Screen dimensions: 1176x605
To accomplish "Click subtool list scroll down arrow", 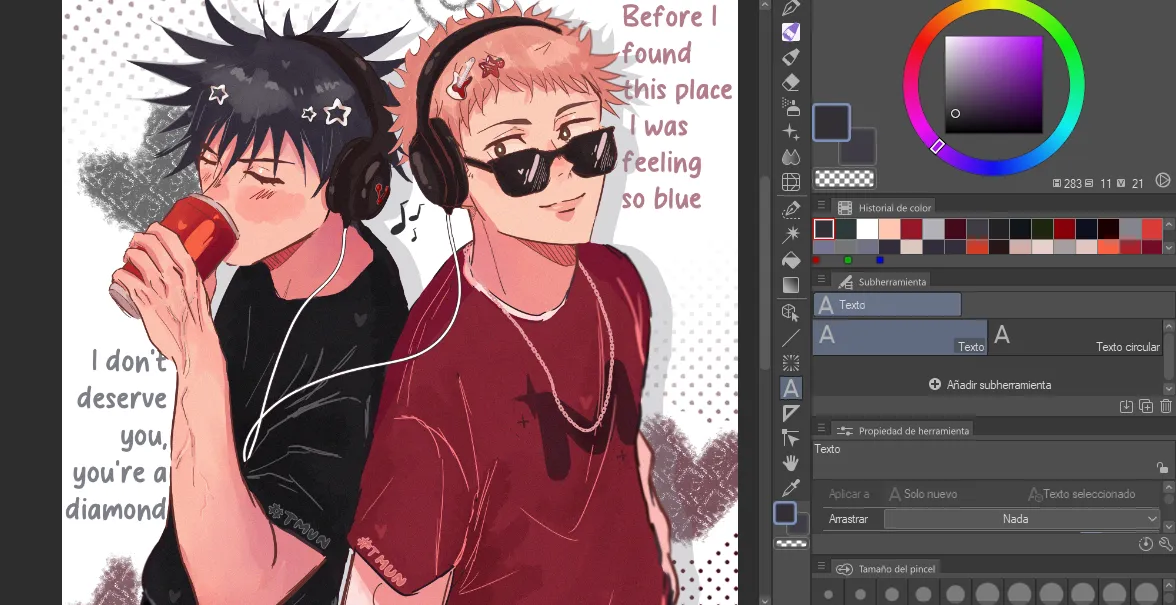I will (x=1168, y=388).
